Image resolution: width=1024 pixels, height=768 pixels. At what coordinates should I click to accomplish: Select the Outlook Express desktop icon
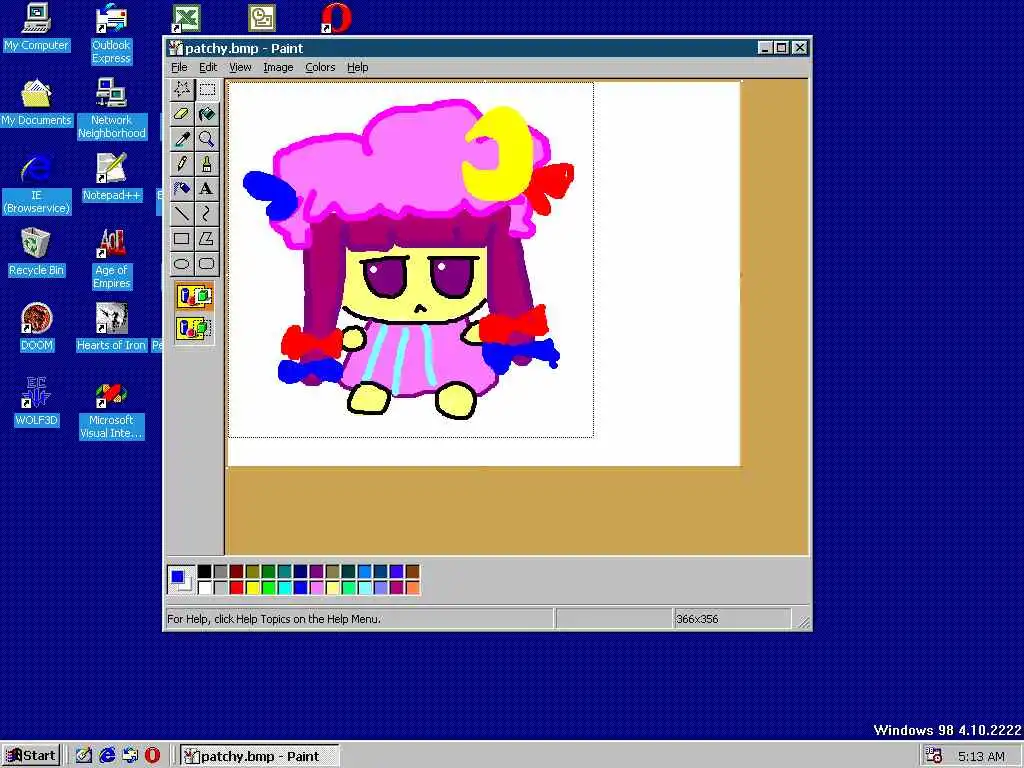pos(111,34)
